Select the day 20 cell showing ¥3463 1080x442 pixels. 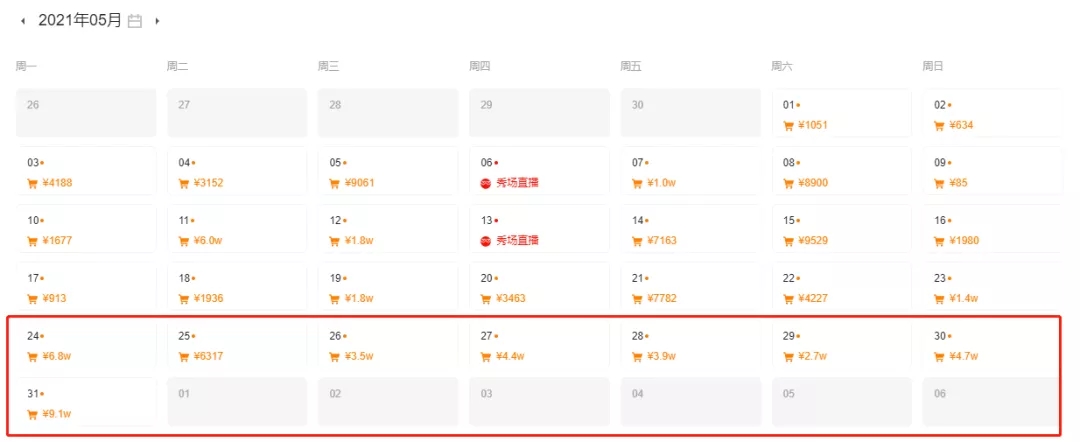[538, 287]
